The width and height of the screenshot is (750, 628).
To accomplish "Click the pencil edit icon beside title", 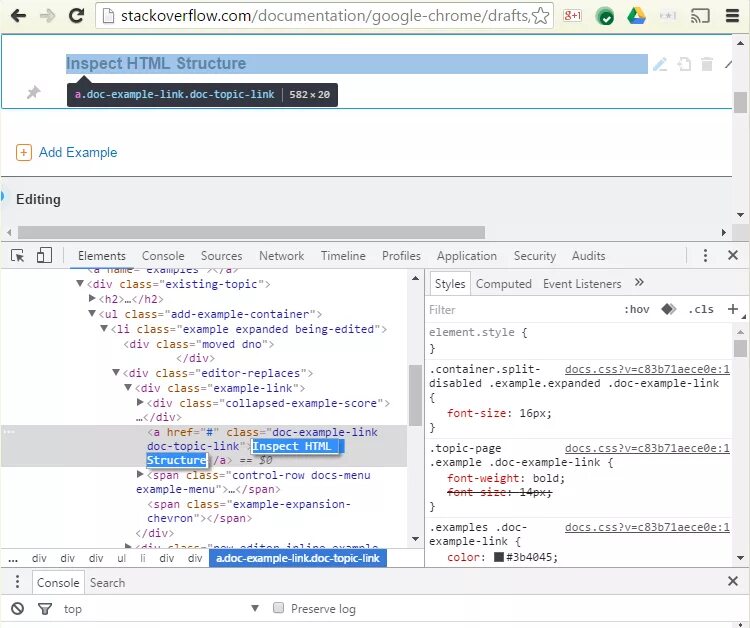I will 660,64.
